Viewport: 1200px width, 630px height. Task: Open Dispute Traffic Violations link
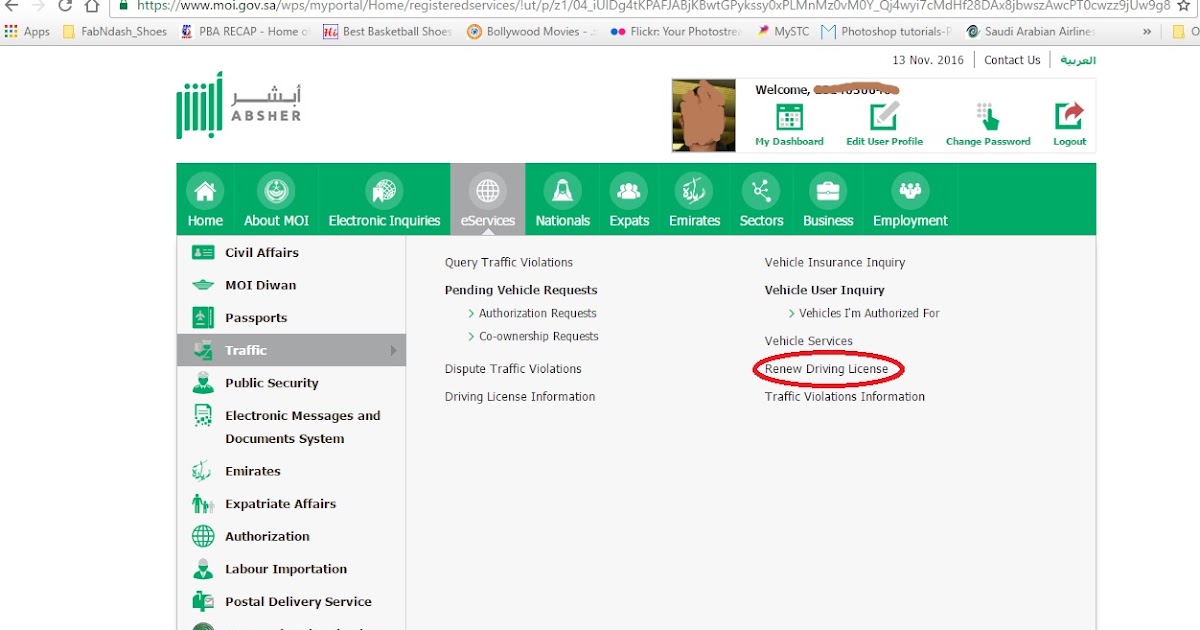[x=513, y=369]
